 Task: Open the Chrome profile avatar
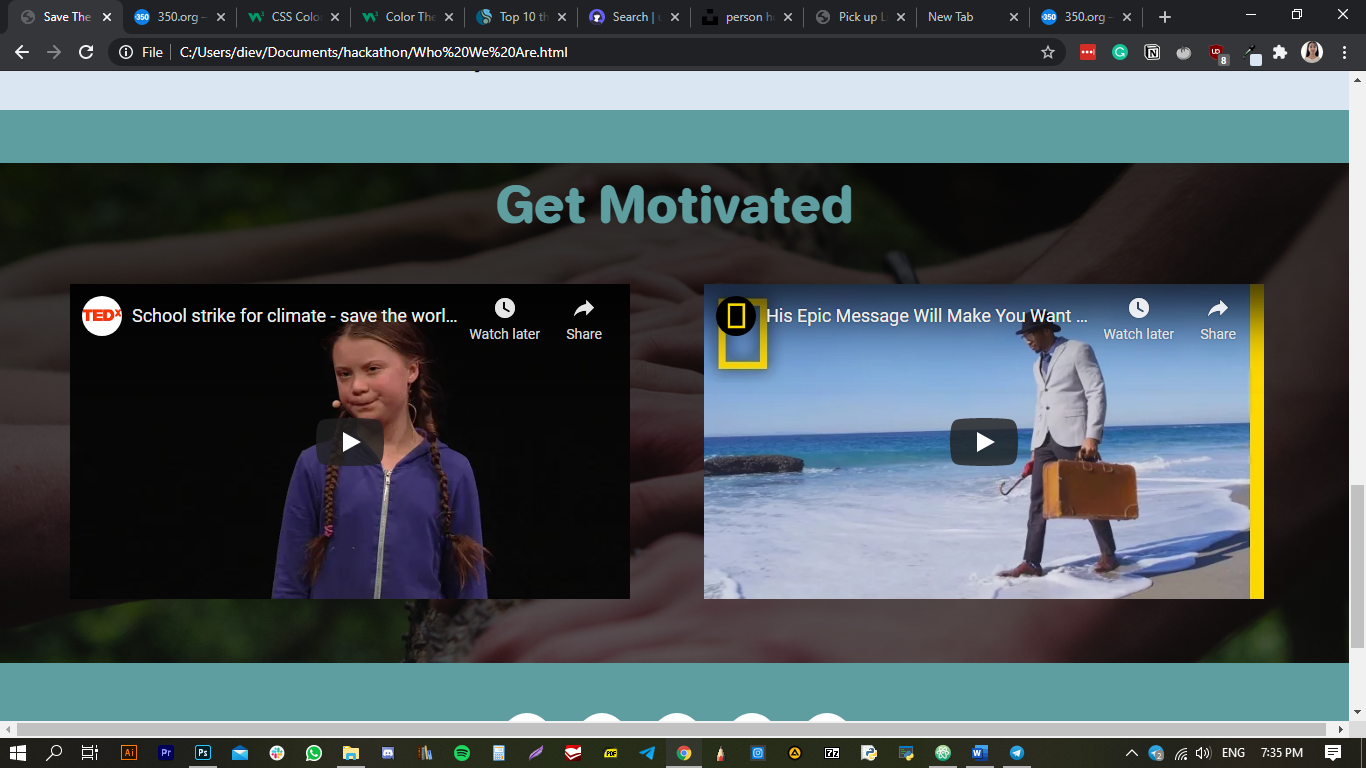[1312, 52]
